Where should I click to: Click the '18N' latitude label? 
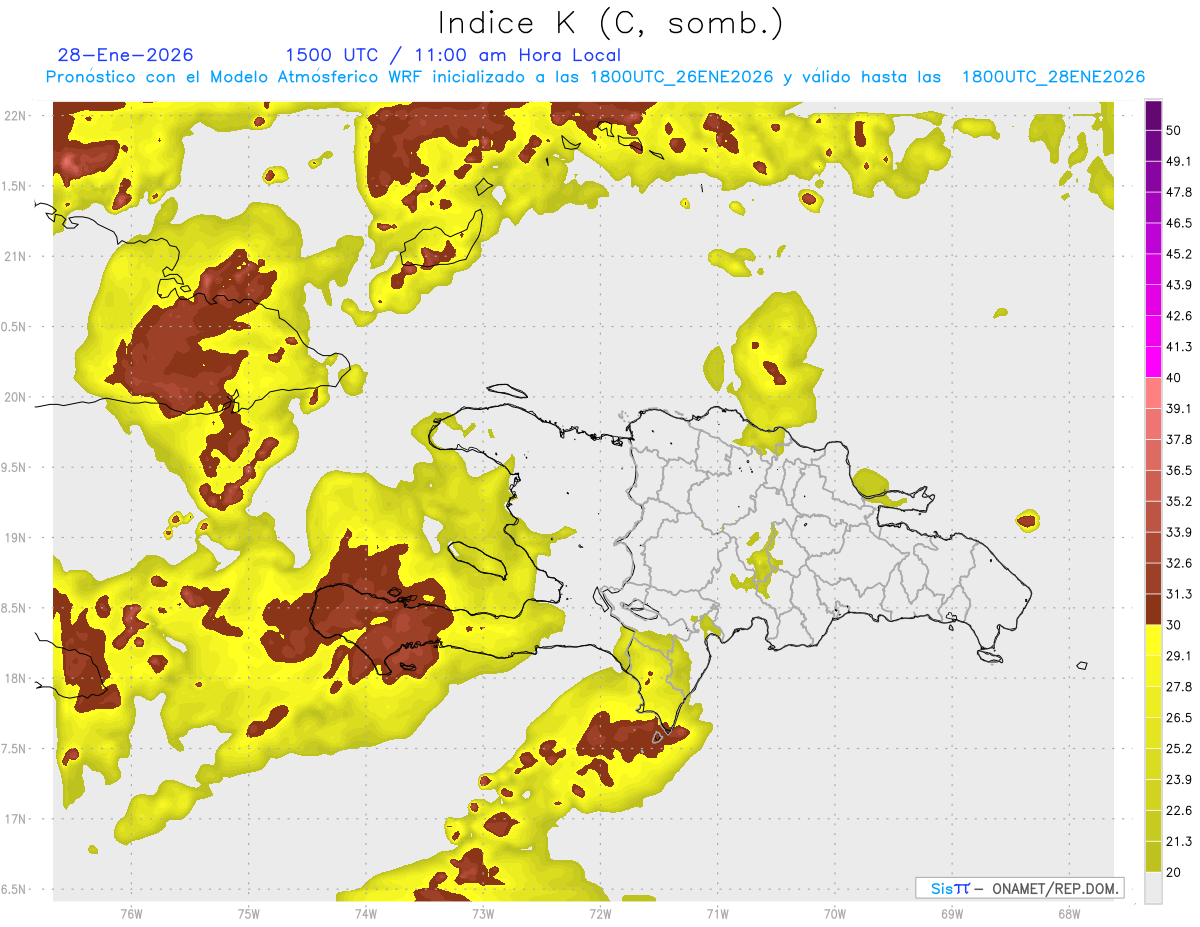14,678
